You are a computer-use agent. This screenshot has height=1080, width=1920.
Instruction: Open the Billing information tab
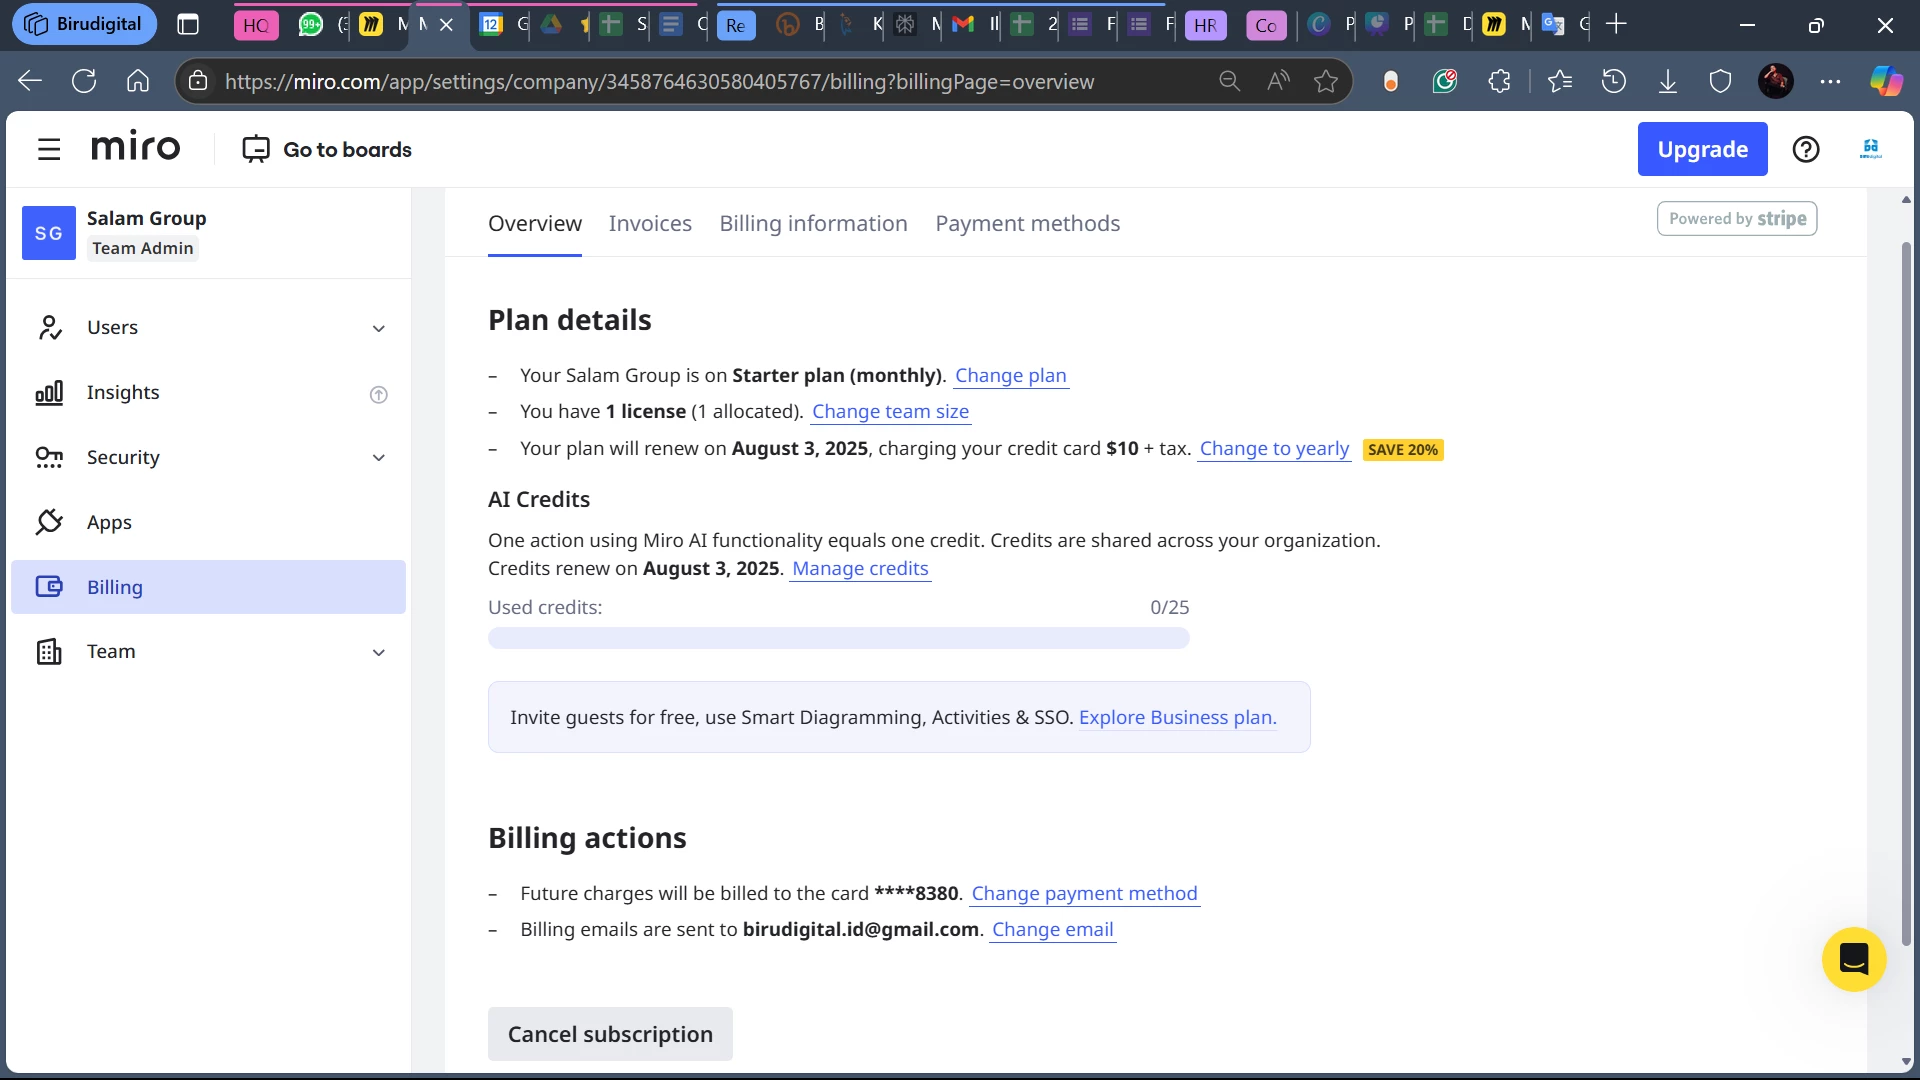[x=813, y=224]
